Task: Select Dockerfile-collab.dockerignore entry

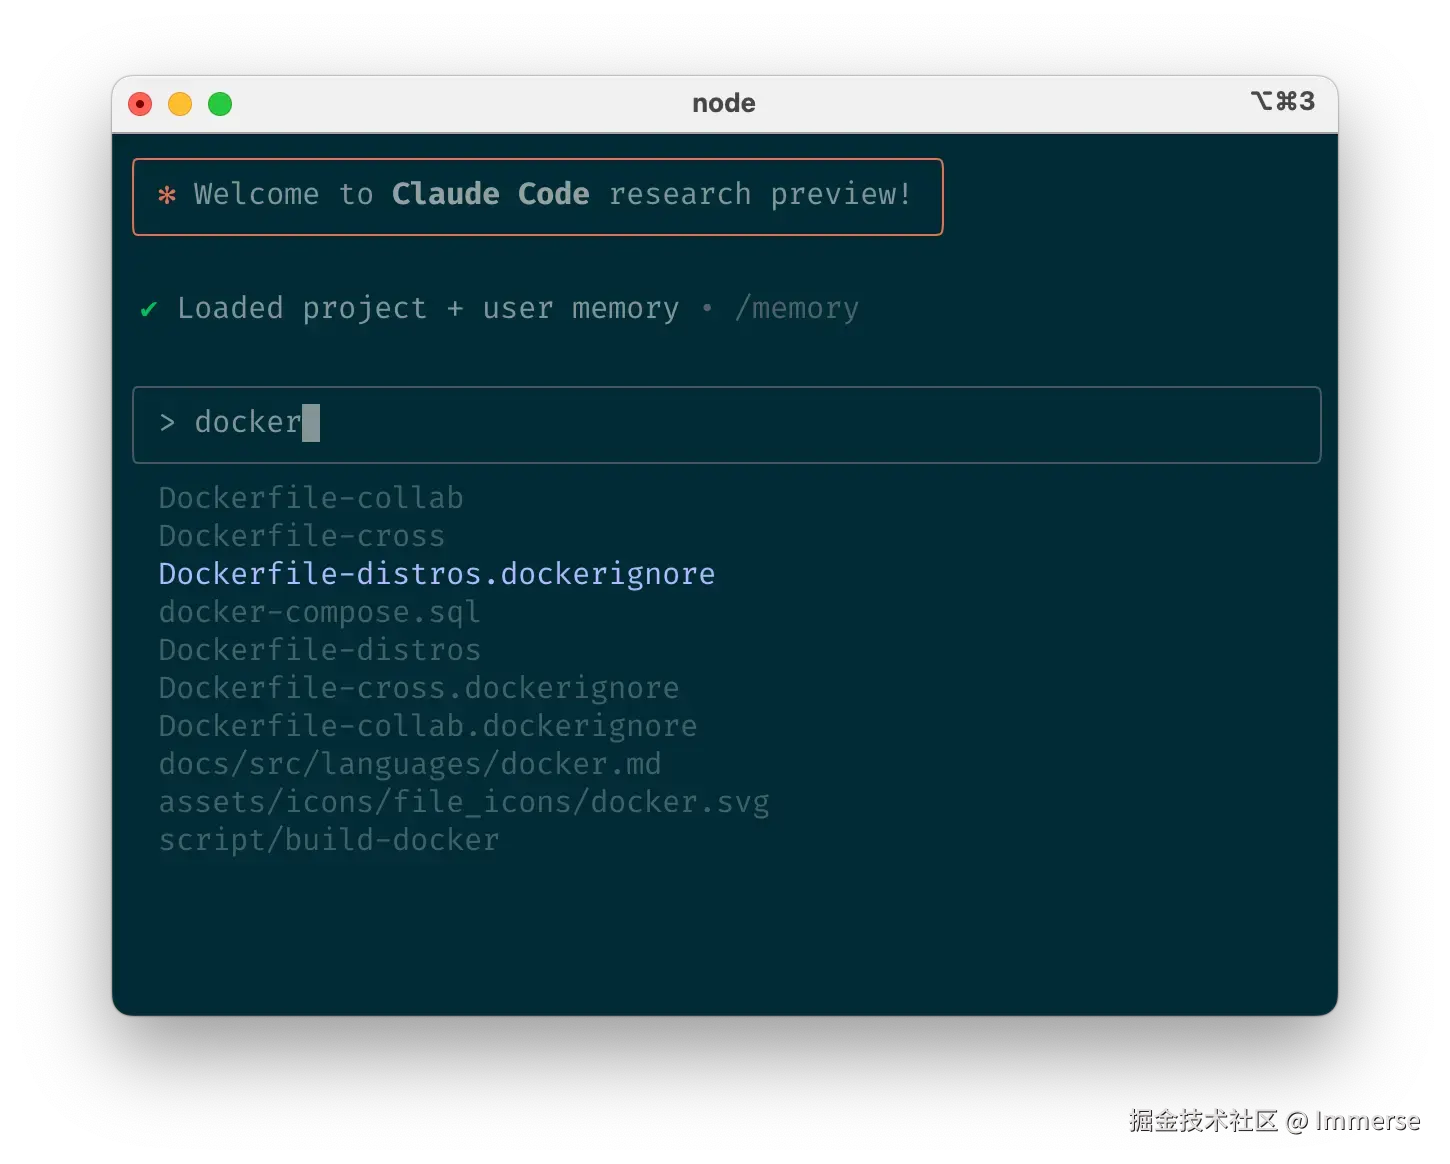Action: point(428,726)
